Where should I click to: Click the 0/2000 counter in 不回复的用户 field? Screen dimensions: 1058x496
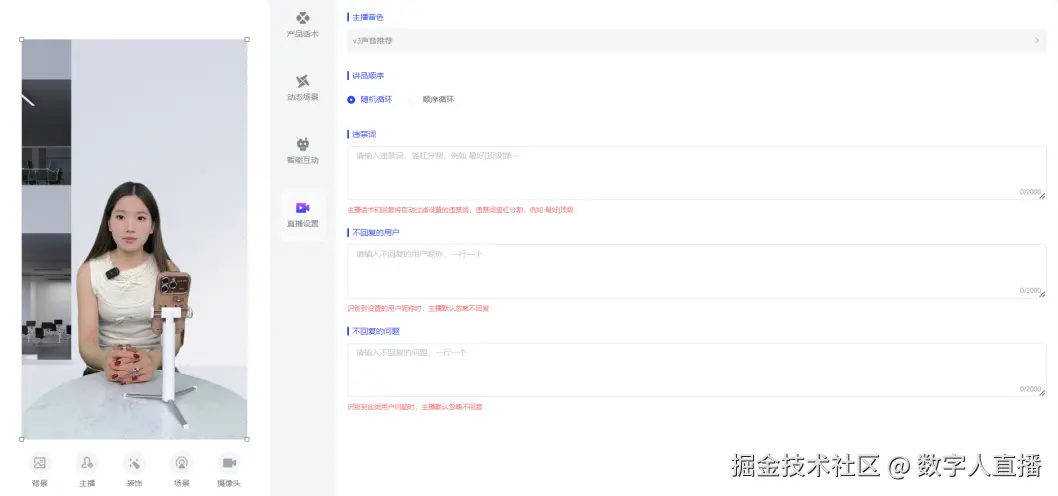pyautogui.click(x=1030, y=291)
